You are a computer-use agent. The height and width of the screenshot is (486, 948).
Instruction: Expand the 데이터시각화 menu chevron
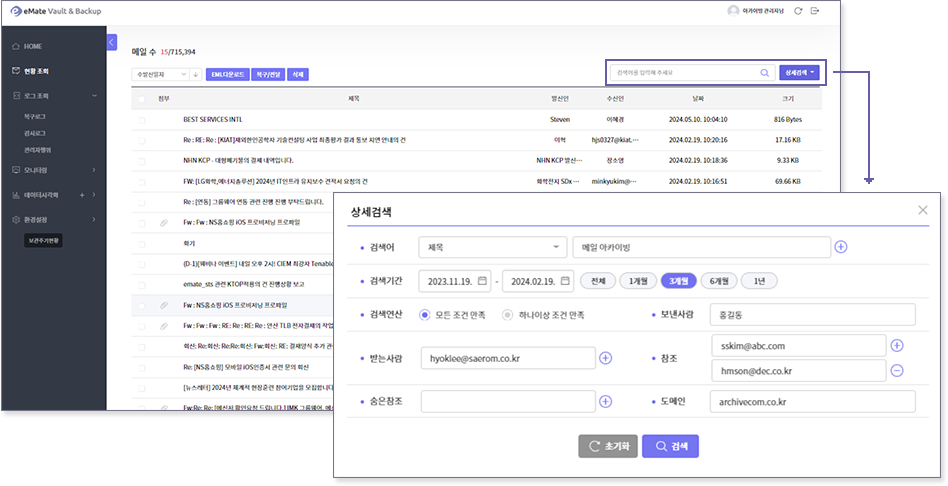point(94,195)
